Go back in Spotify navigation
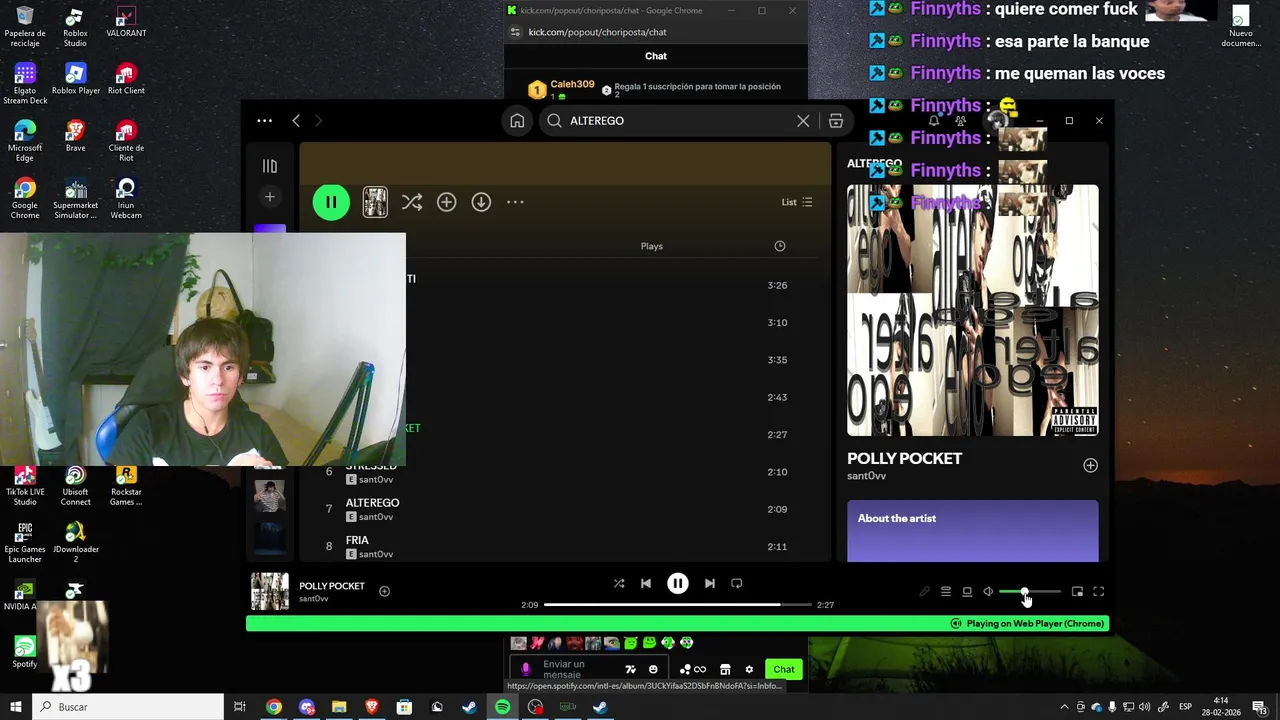This screenshot has height=720, width=1280. tap(296, 120)
